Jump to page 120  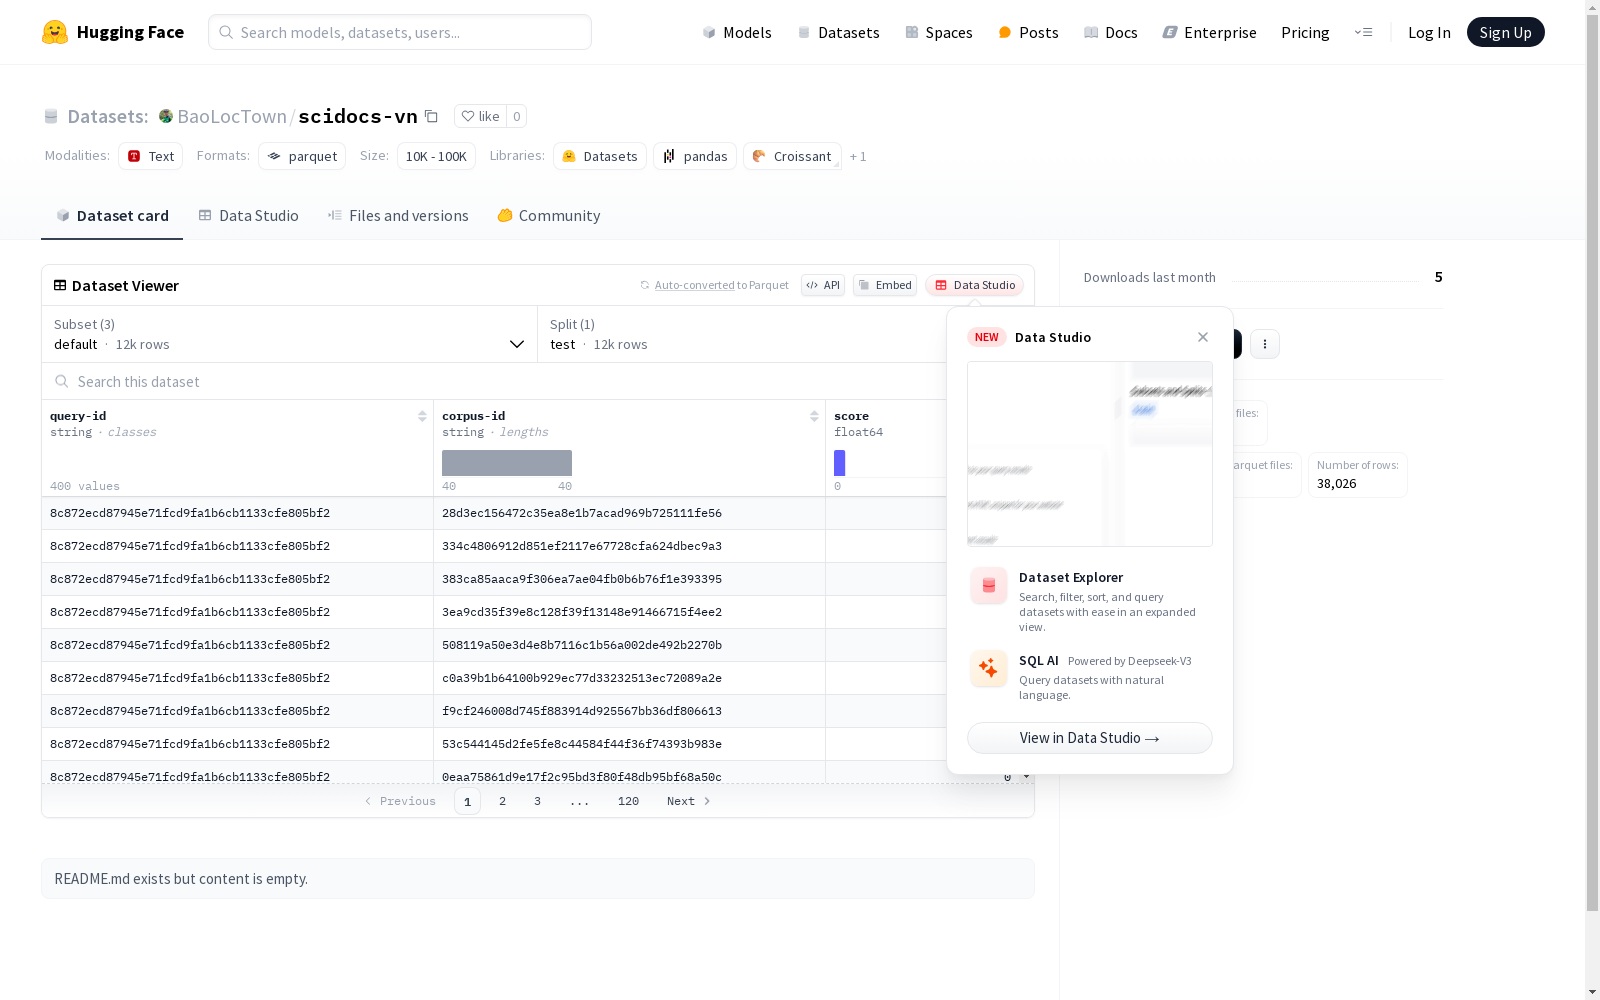pos(628,801)
